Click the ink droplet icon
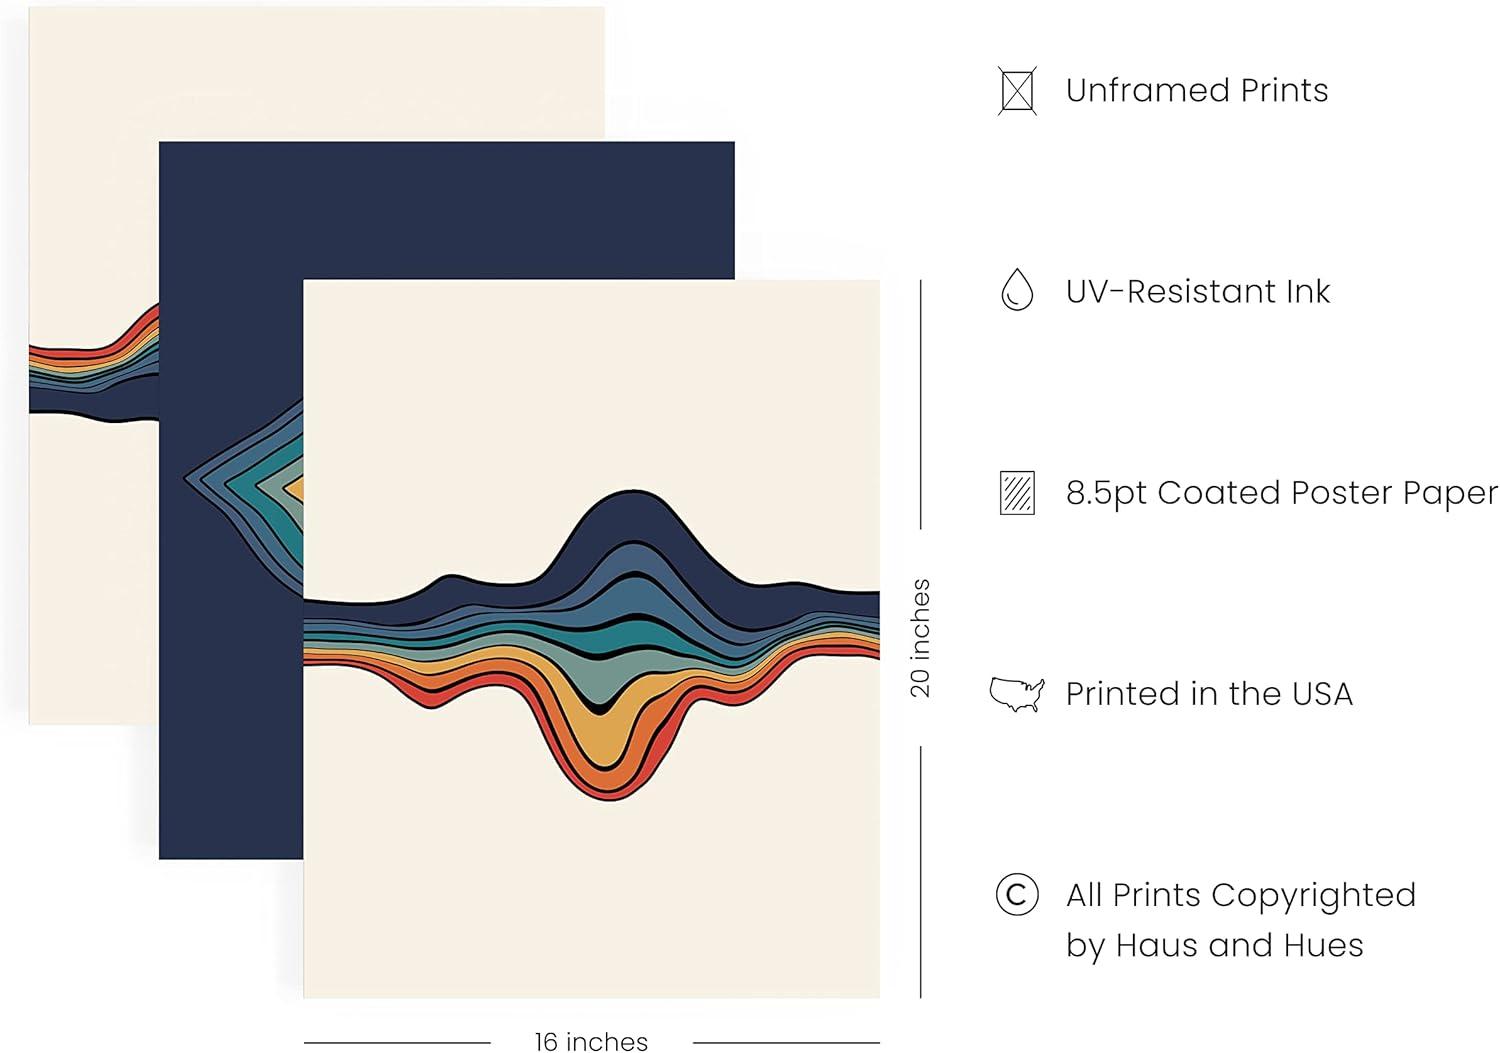The image size is (1500, 1053). coord(1017,291)
